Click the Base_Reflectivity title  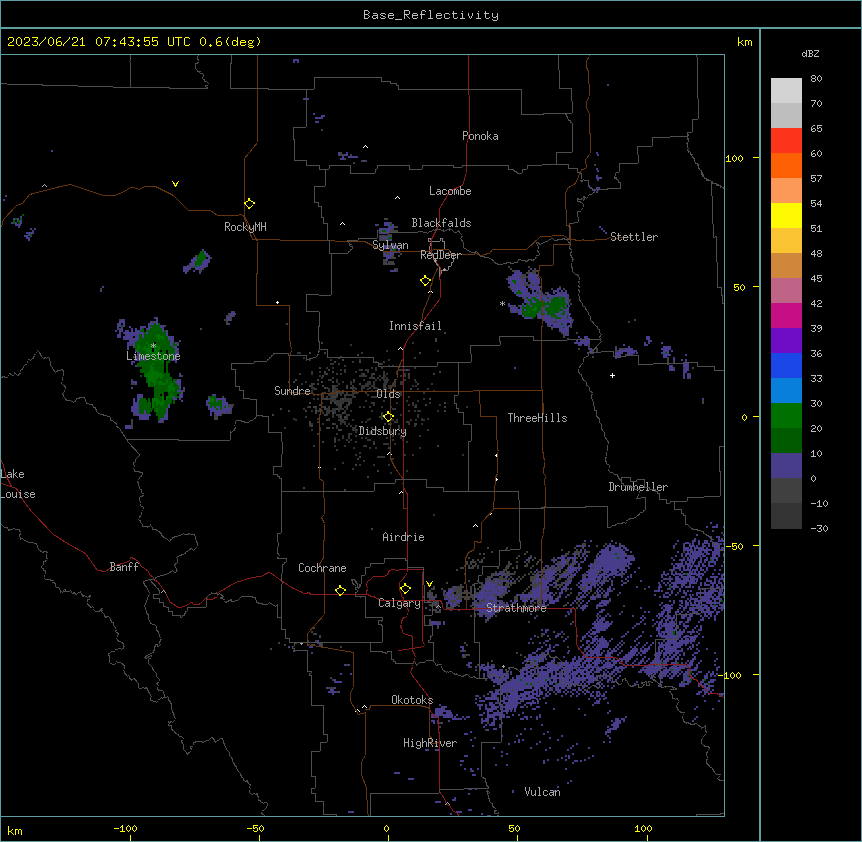coord(431,15)
